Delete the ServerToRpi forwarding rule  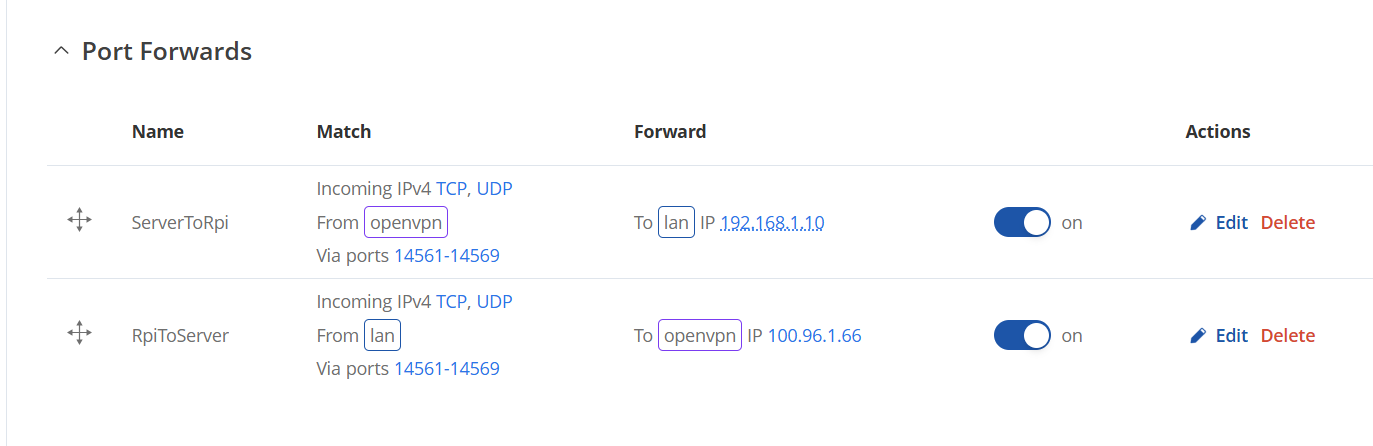[x=1287, y=223]
